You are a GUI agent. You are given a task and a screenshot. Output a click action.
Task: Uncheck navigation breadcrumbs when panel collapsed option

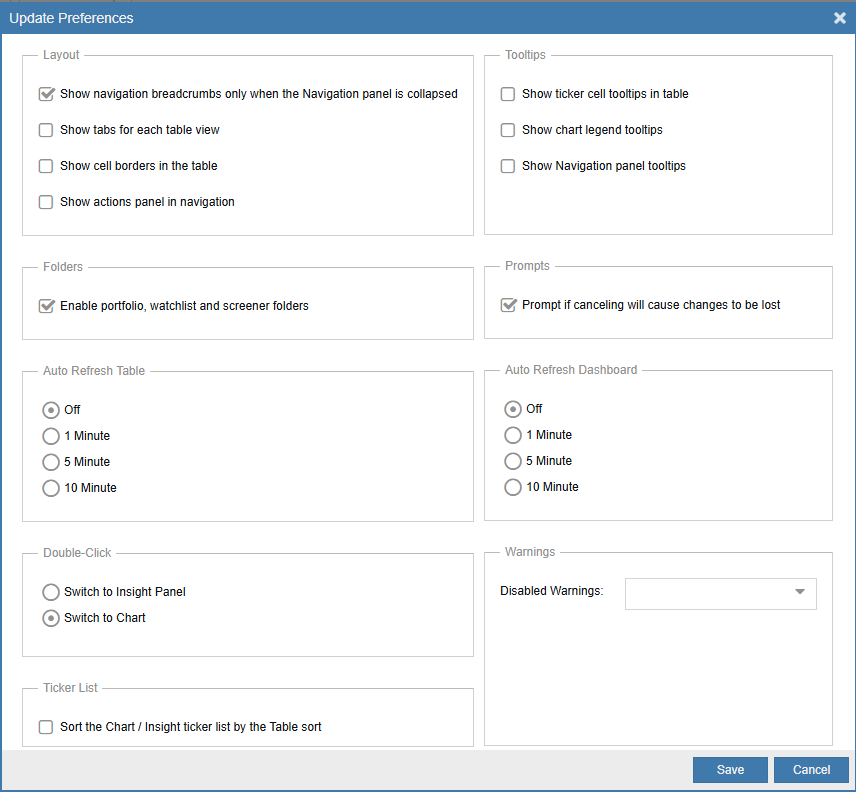click(46, 94)
